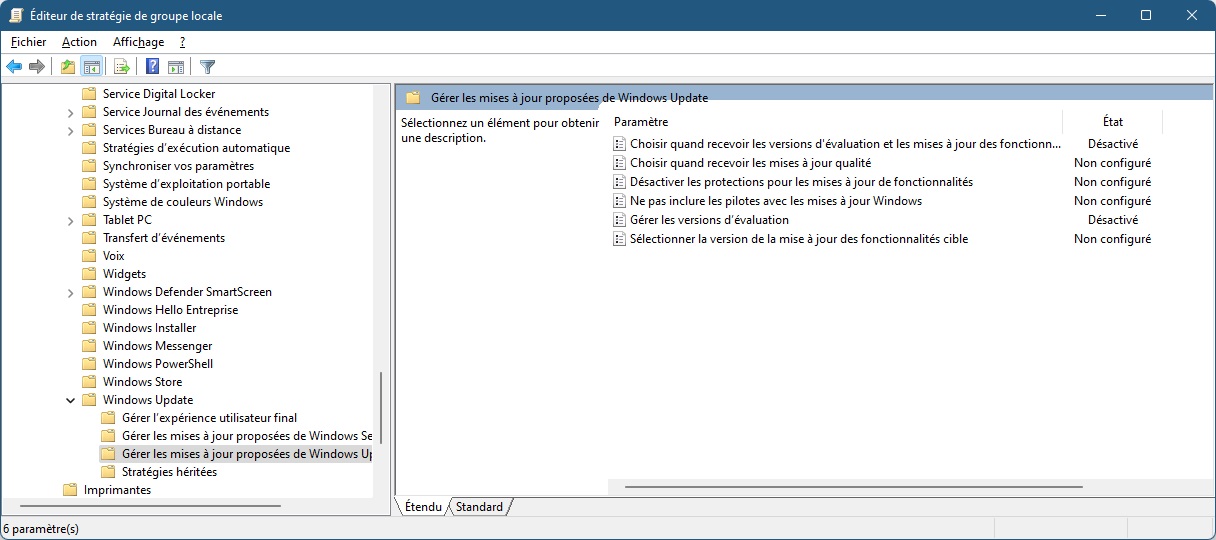Click the Imprimantes folder icon
1216x540 pixels.
[x=70, y=490]
